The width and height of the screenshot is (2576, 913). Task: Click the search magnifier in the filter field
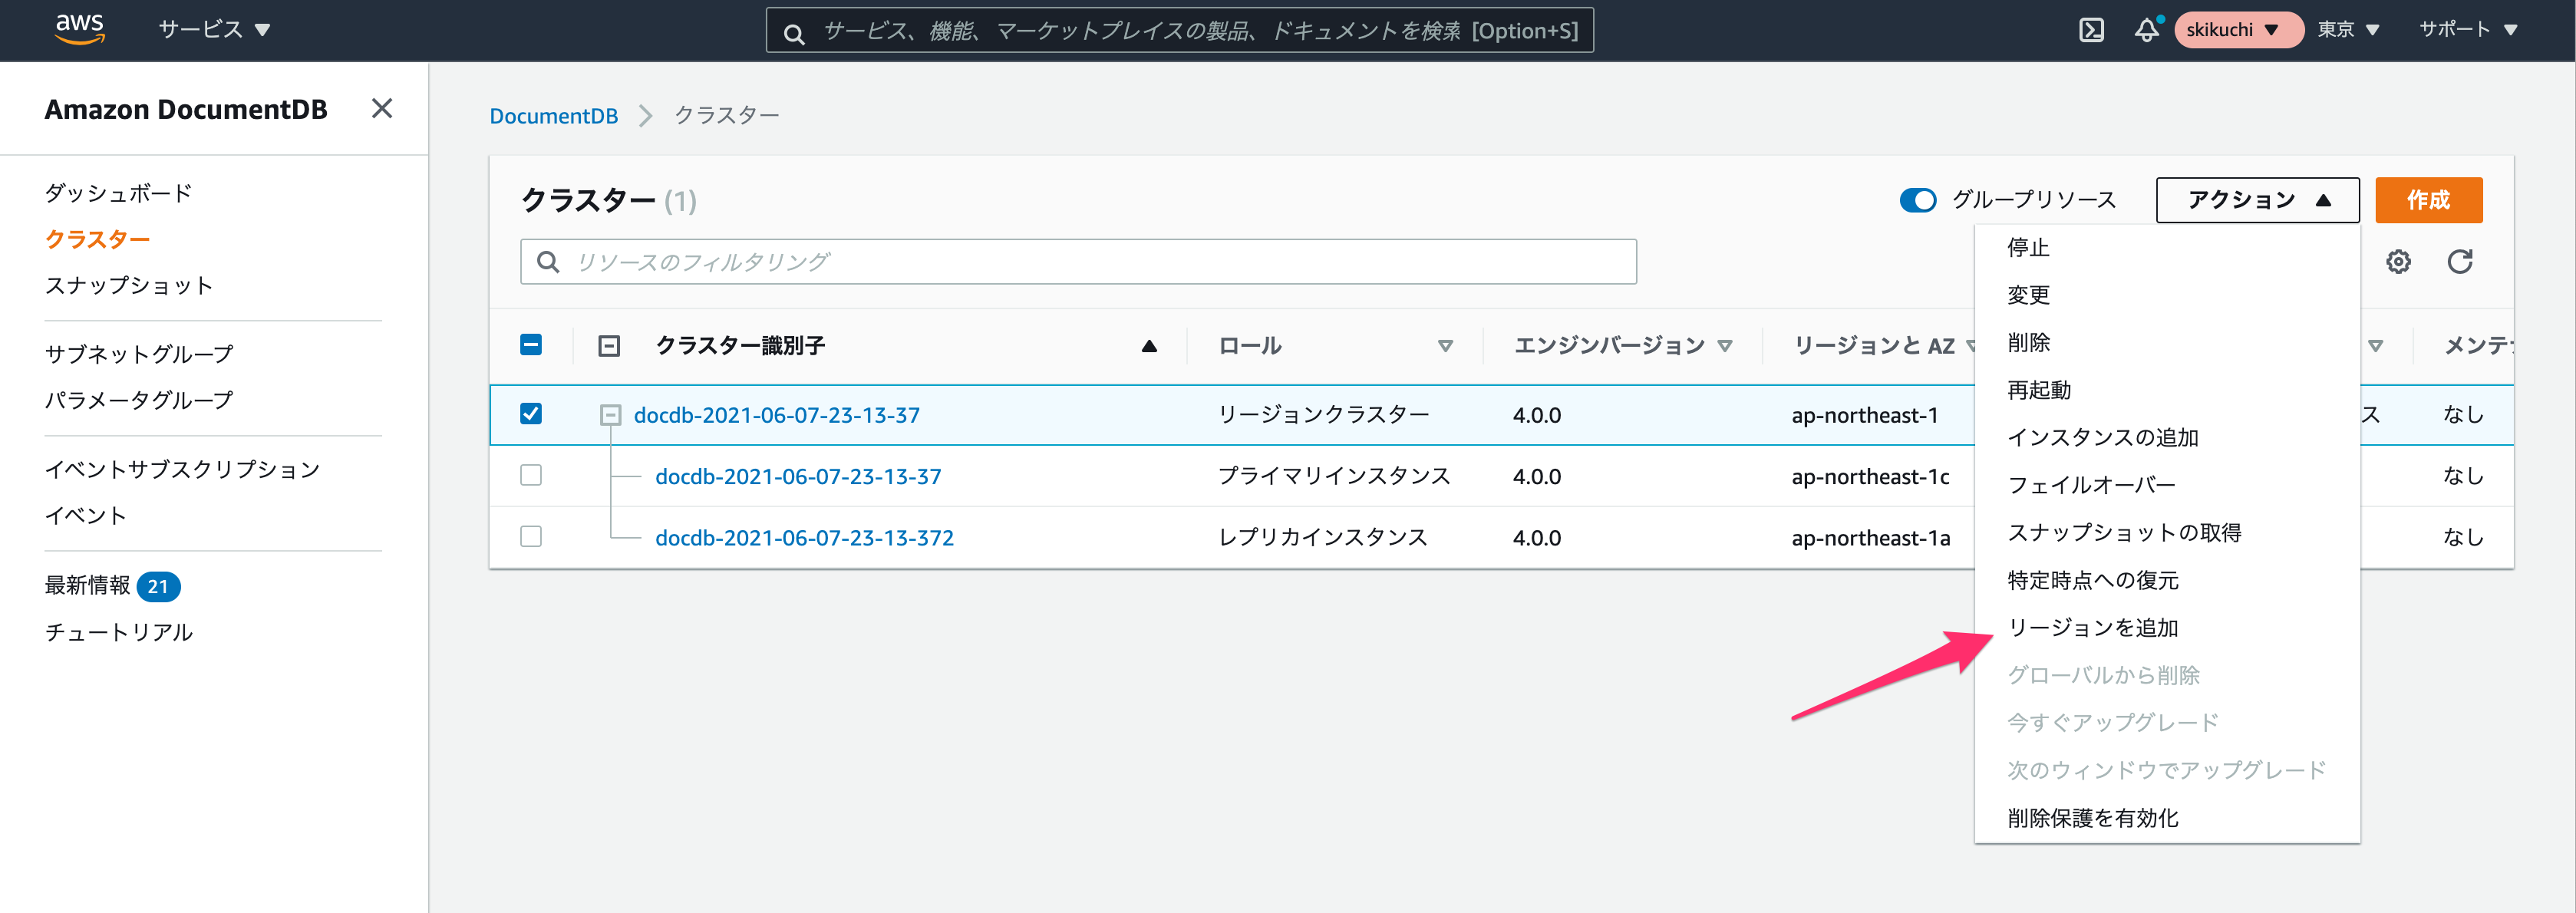click(548, 261)
